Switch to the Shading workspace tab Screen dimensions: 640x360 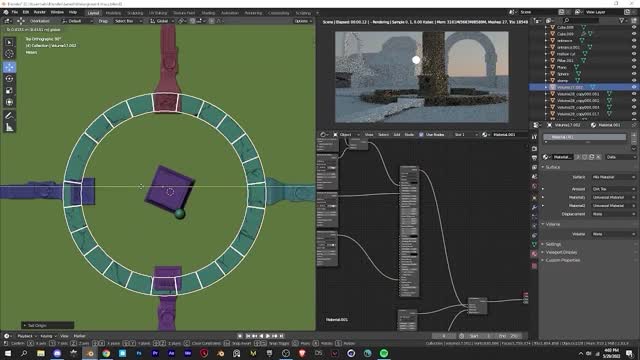[x=208, y=13]
